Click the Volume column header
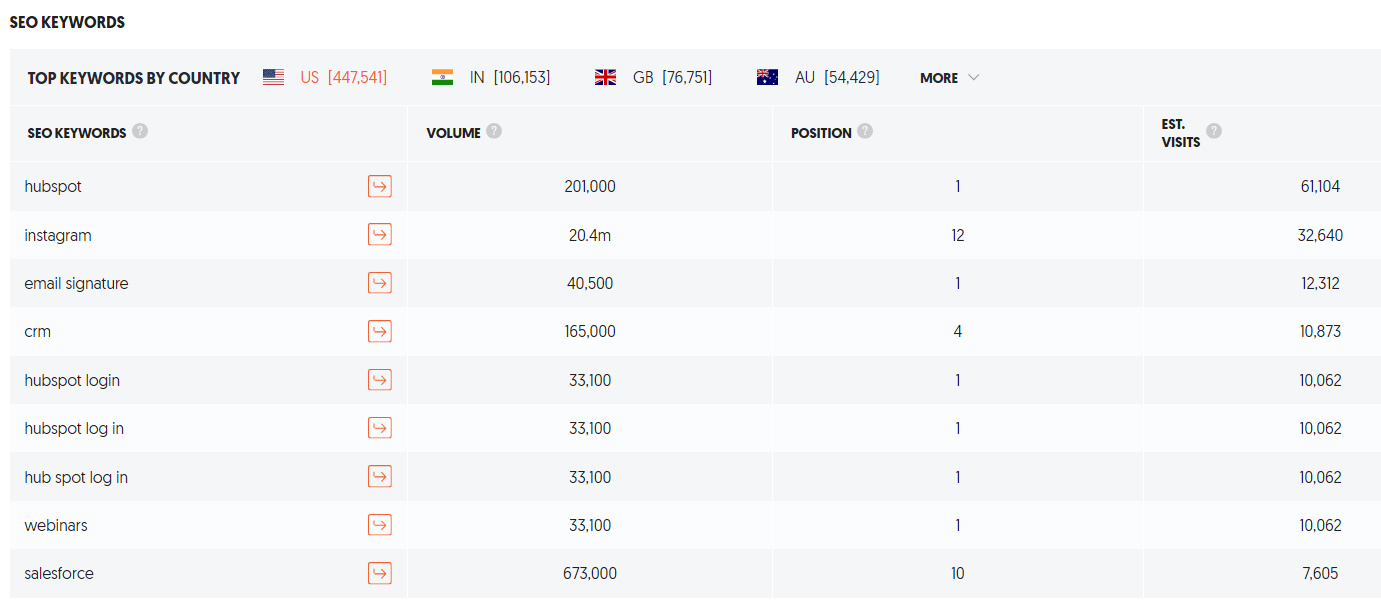1381x611 pixels. [x=453, y=132]
